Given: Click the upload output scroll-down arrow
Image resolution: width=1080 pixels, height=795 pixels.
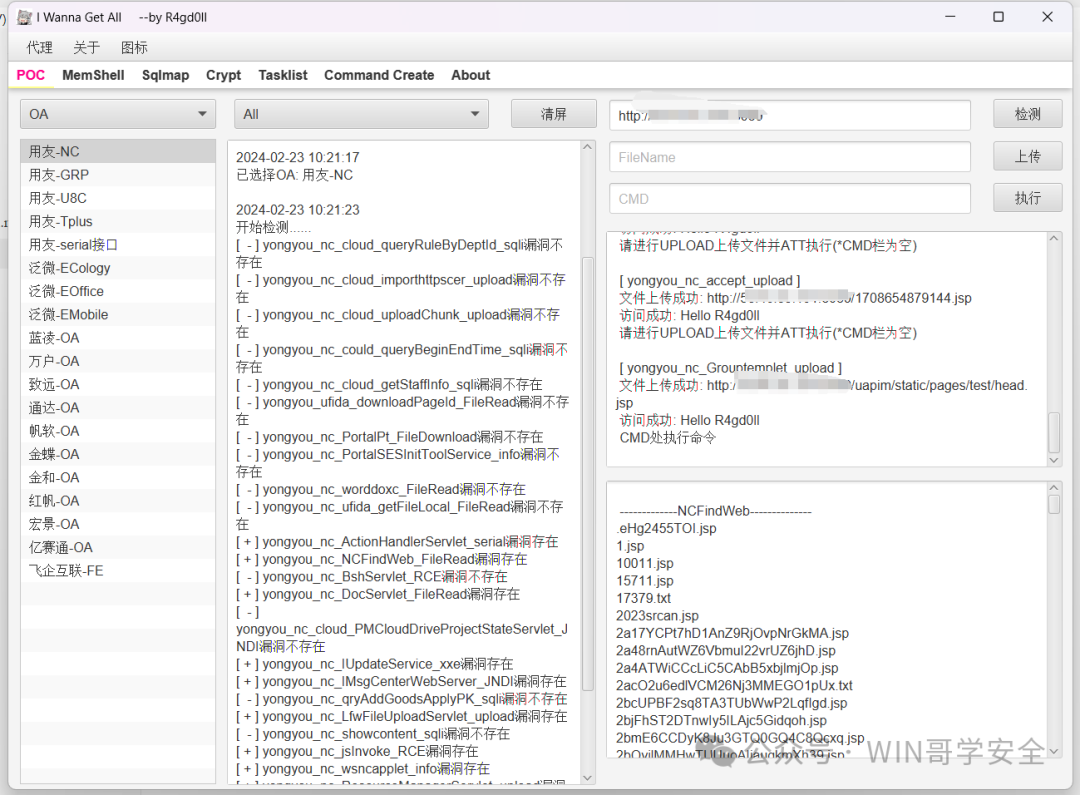Looking at the screenshot, I should pos(1054,460).
